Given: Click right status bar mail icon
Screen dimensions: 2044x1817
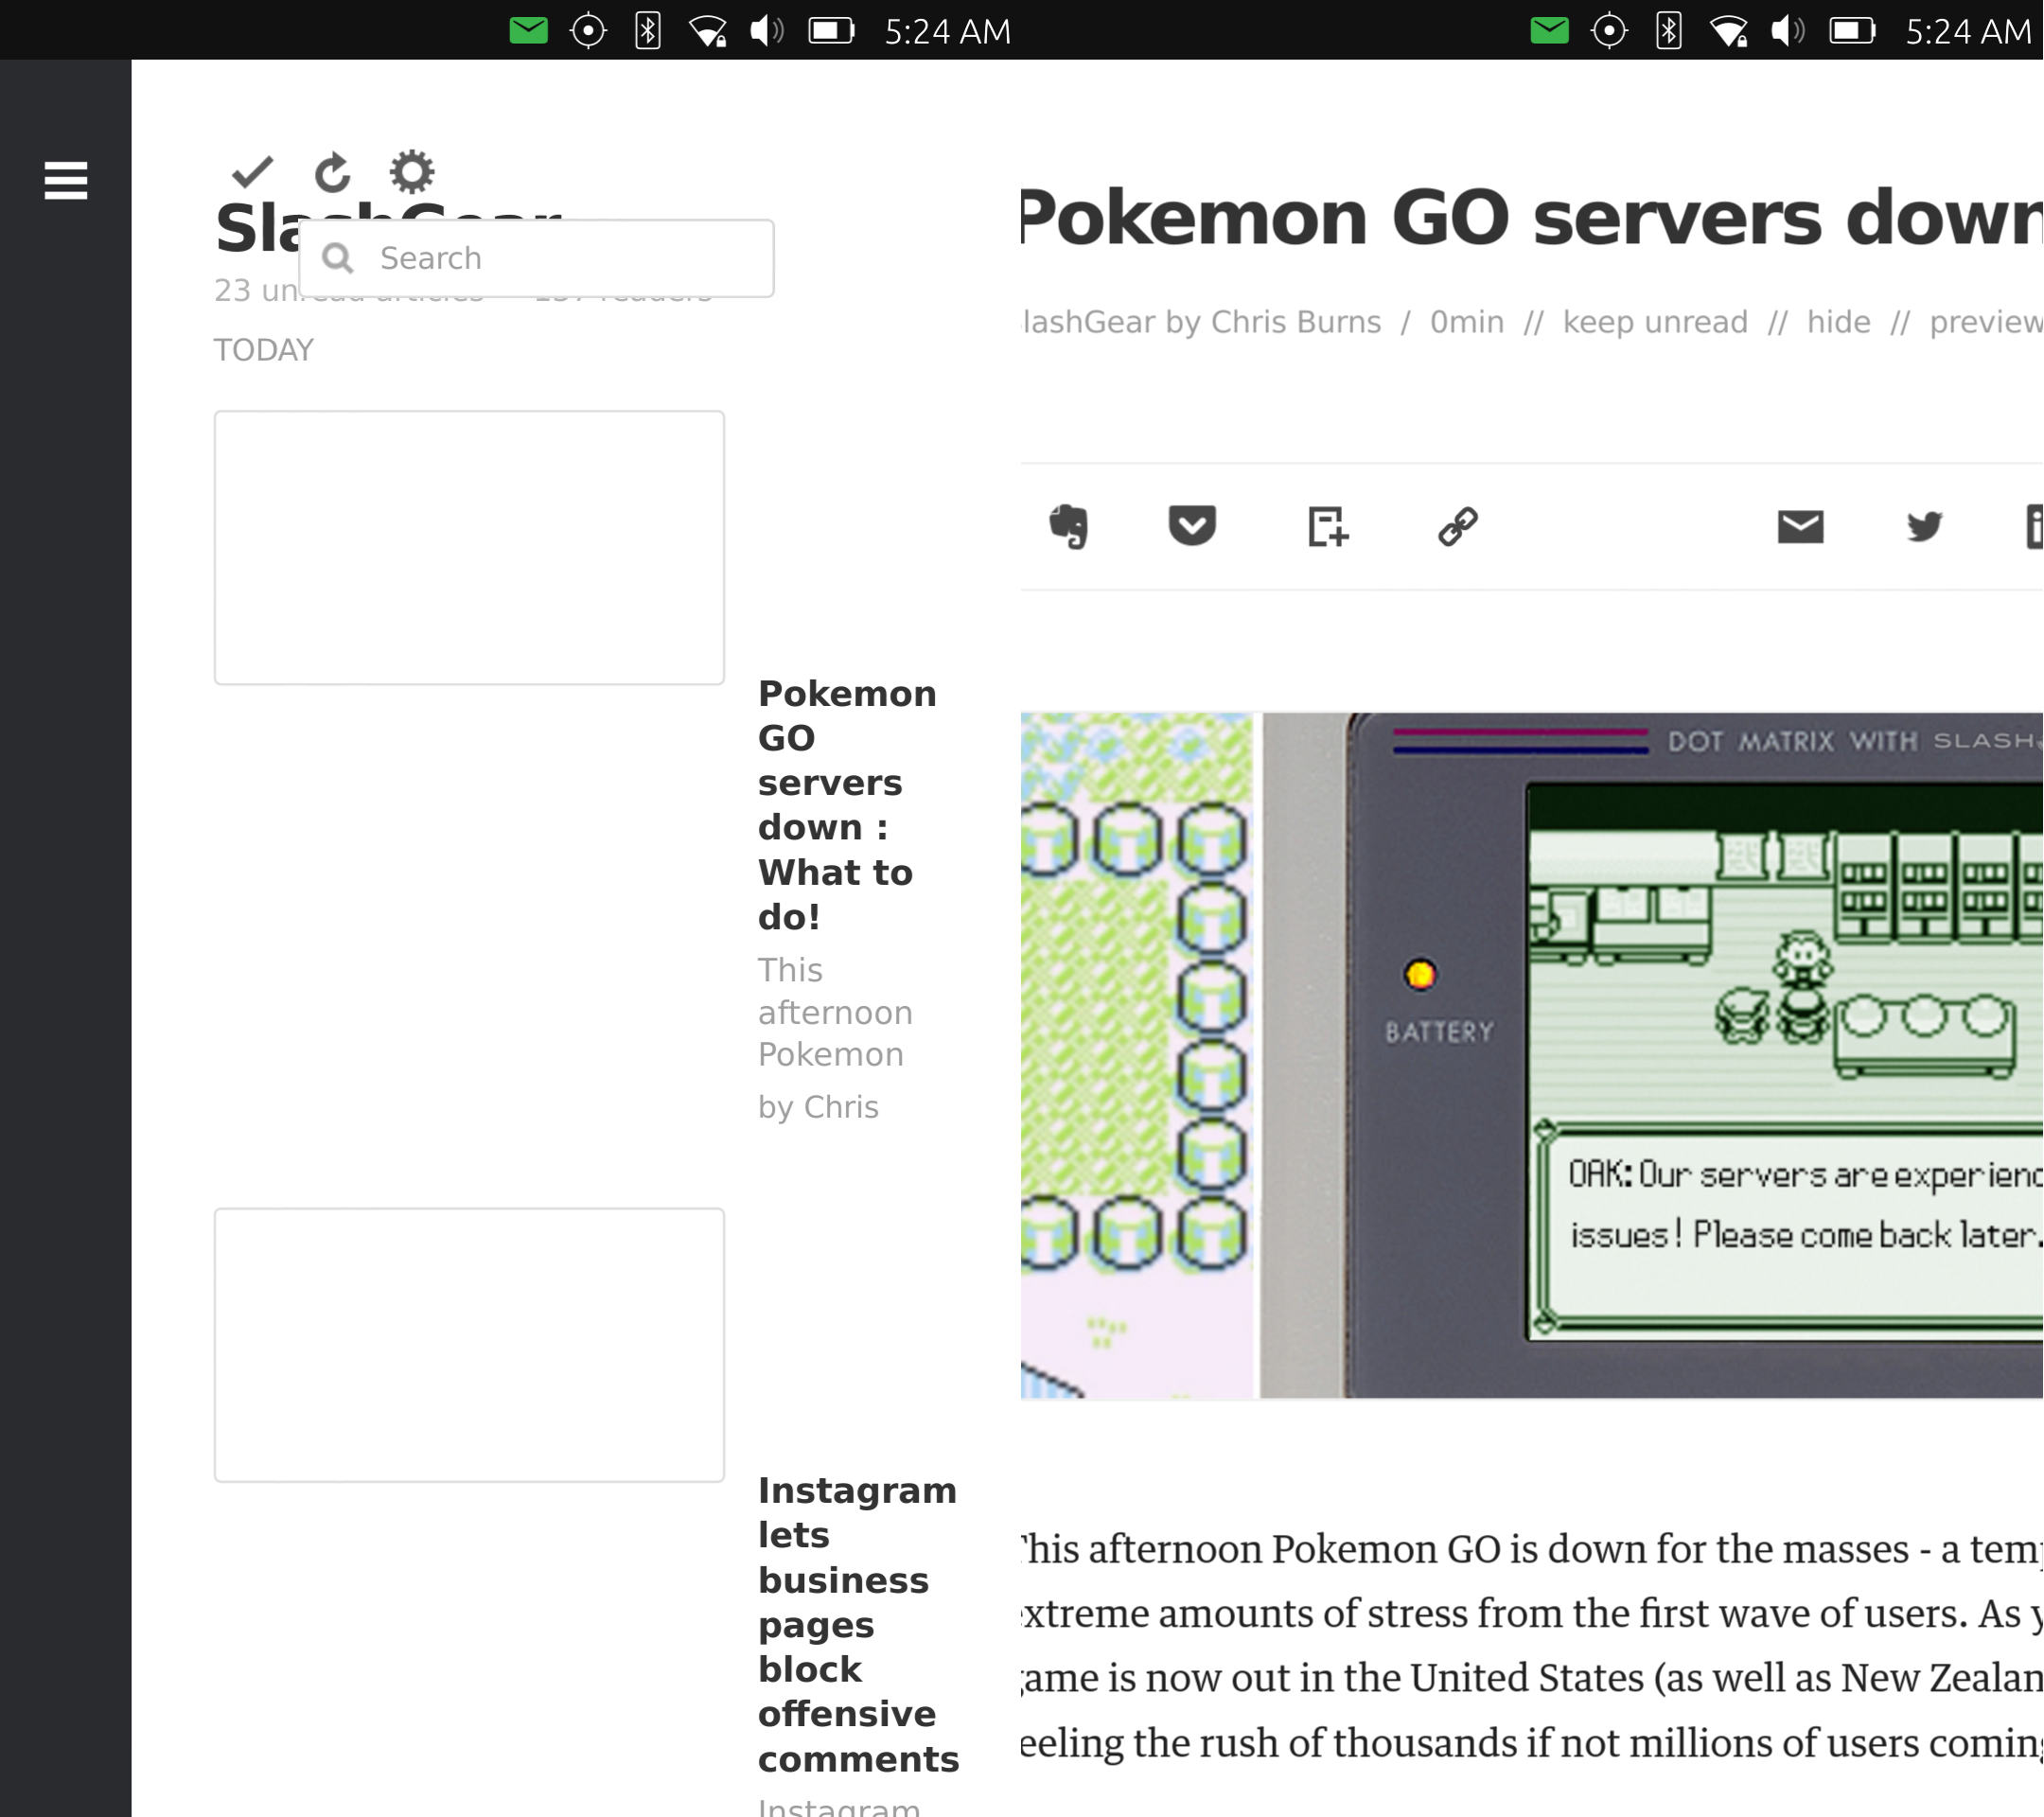Looking at the screenshot, I should click(1549, 31).
